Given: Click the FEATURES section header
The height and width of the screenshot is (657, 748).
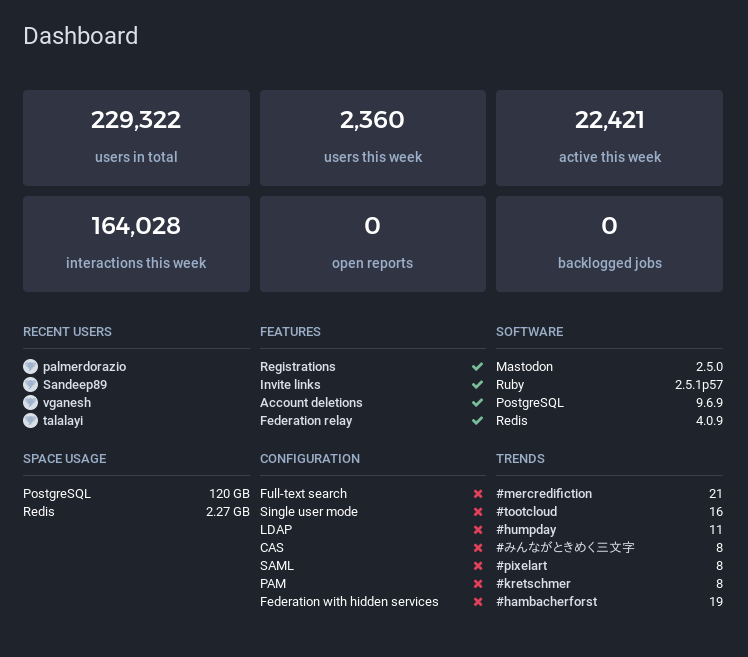Looking at the screenshot, I should click(290, 332).
